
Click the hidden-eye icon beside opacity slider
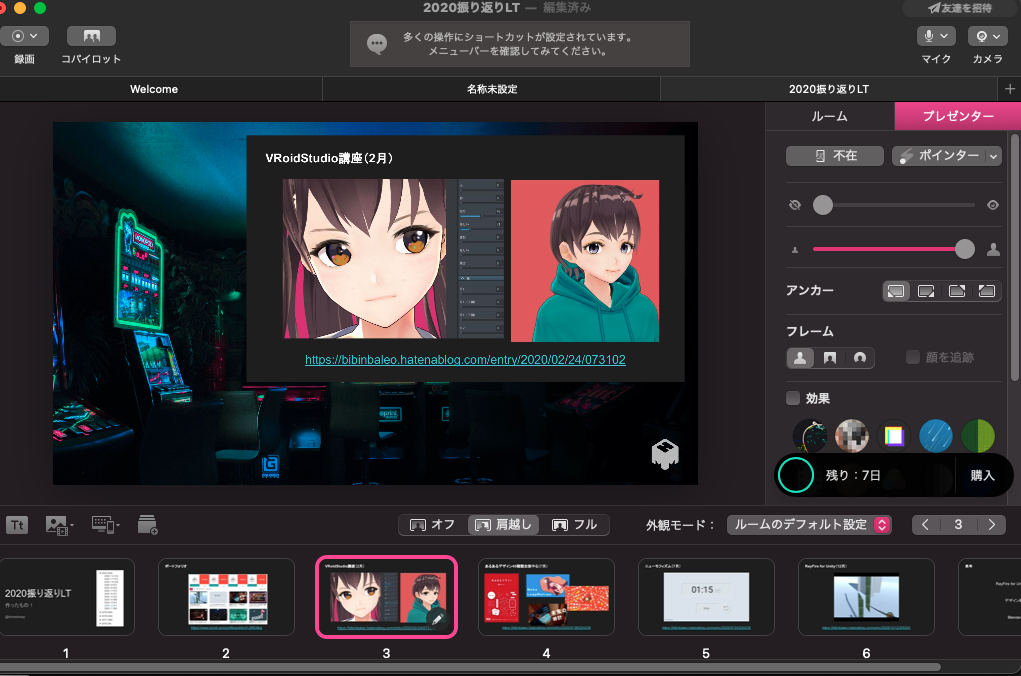pos(794,205)
